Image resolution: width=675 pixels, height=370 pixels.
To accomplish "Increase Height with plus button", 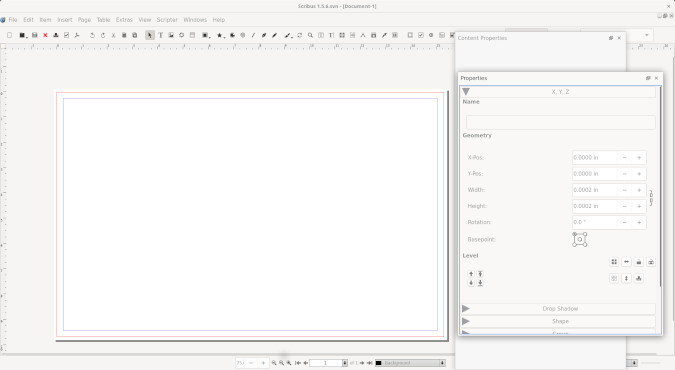I will tap(639, 206).
